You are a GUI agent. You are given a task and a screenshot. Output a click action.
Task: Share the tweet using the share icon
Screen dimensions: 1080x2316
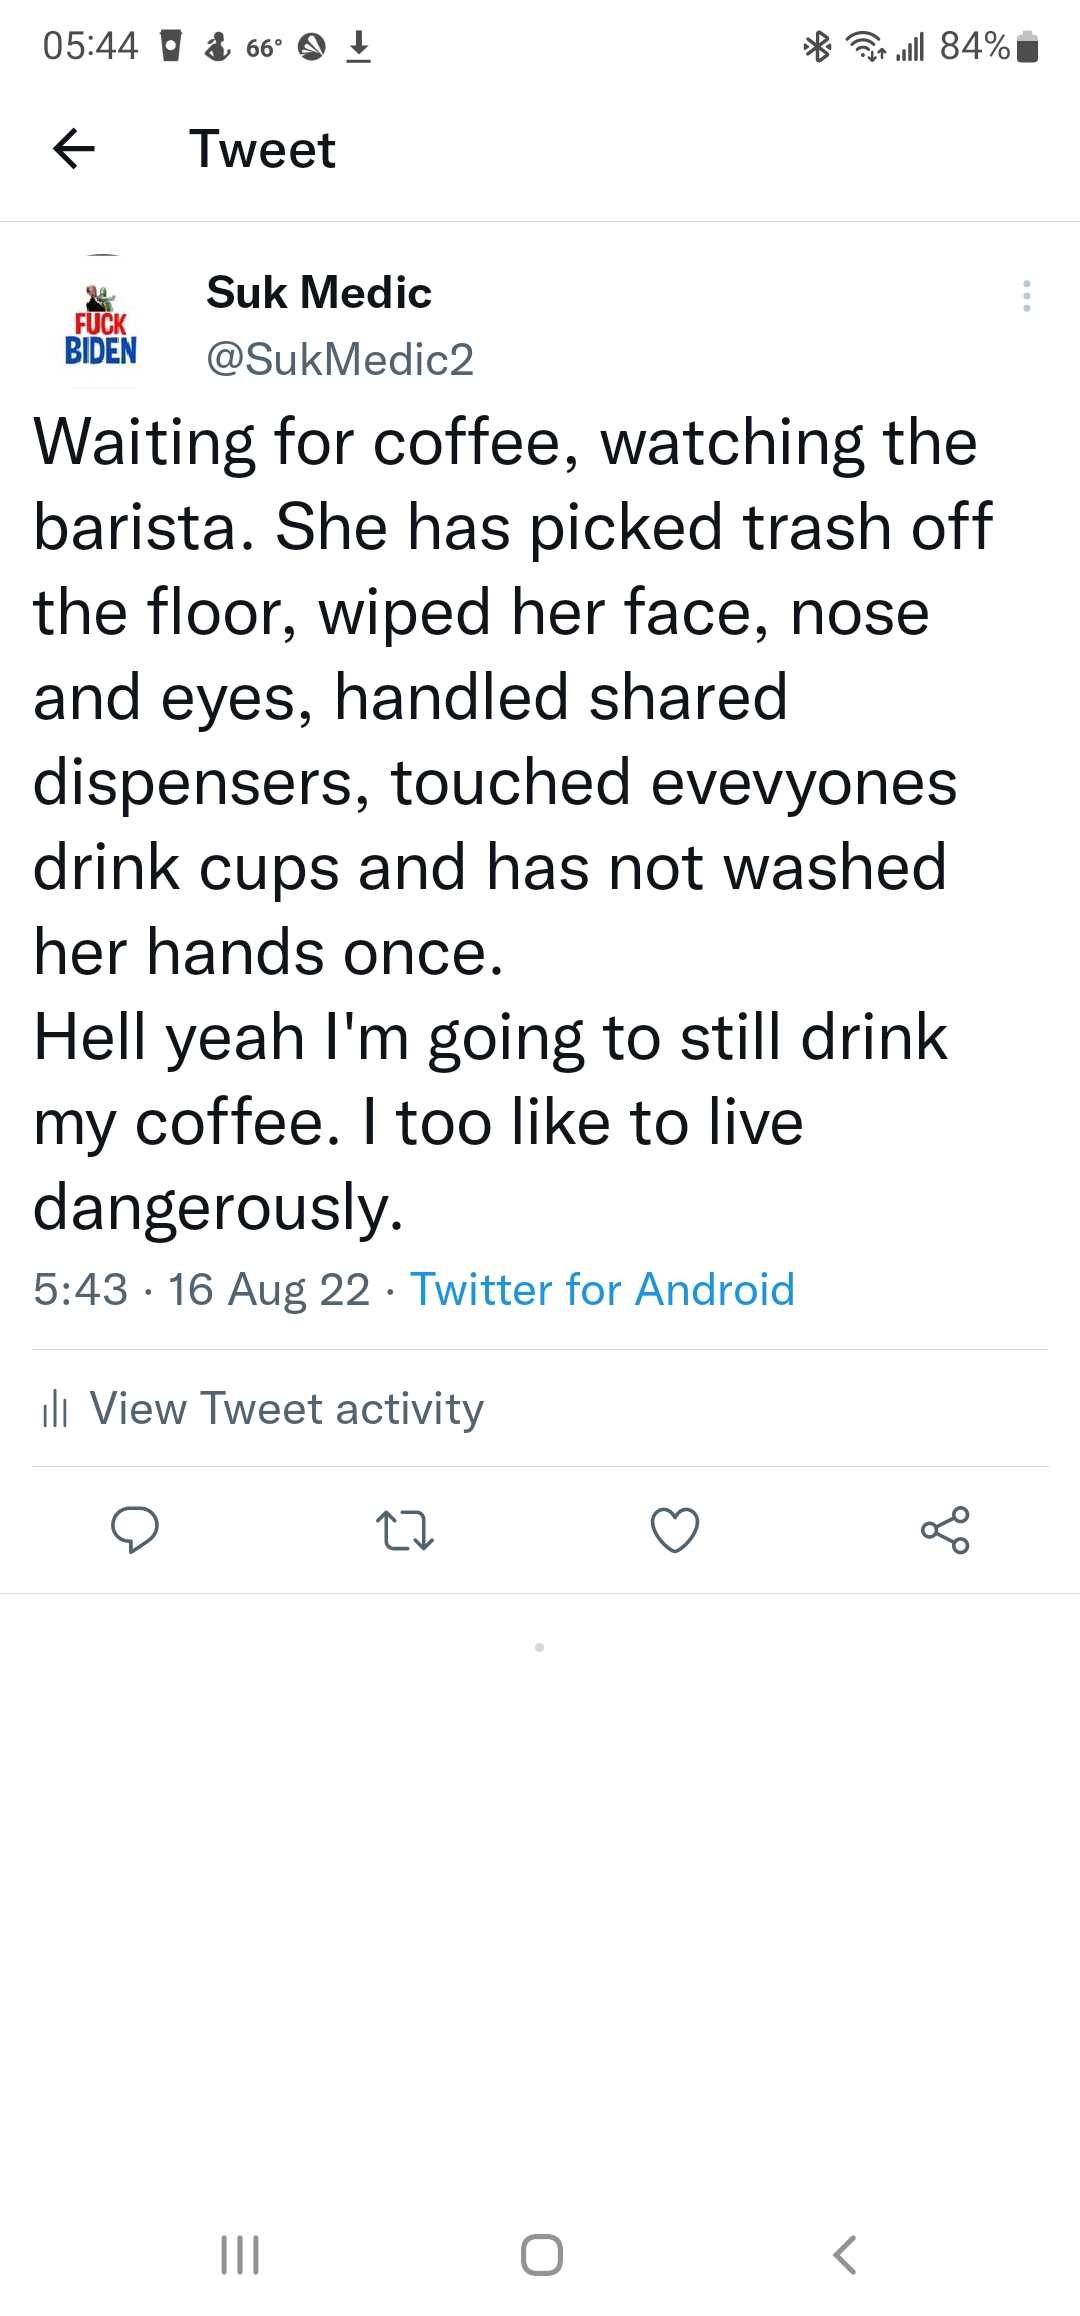945,1530
